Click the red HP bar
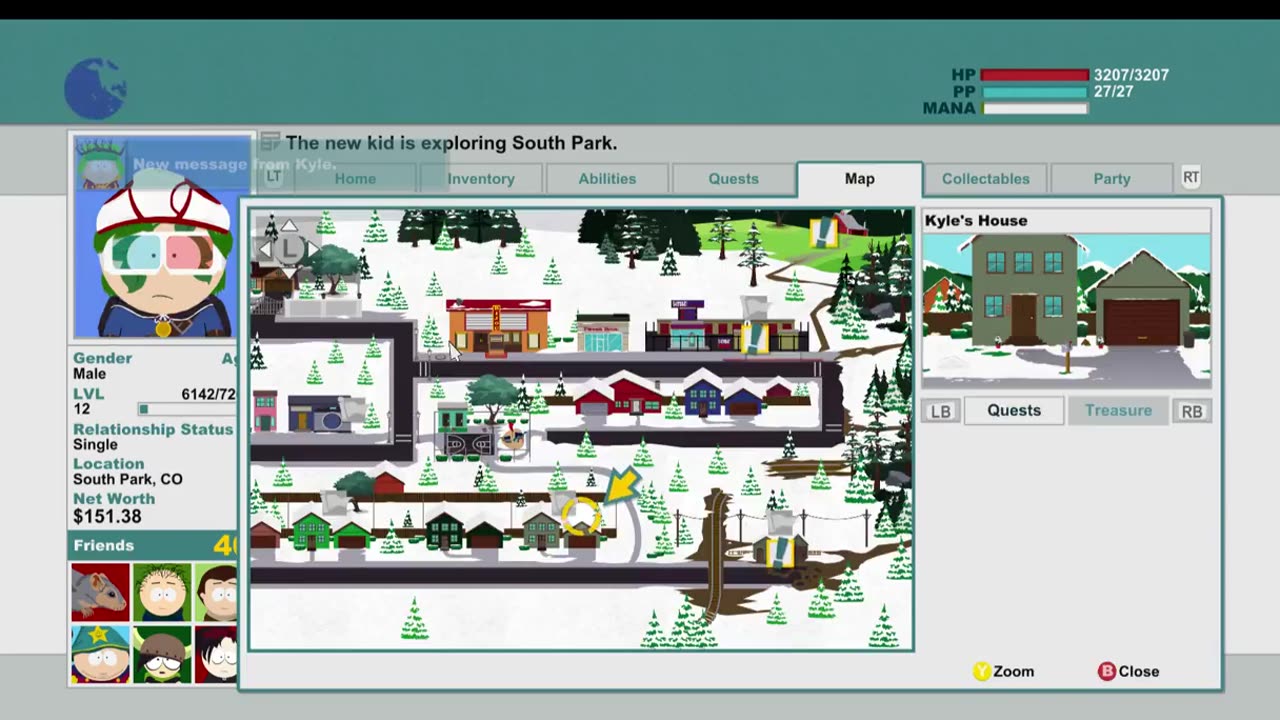The width and height of the screenshot is (1280, 720). 1034,75
